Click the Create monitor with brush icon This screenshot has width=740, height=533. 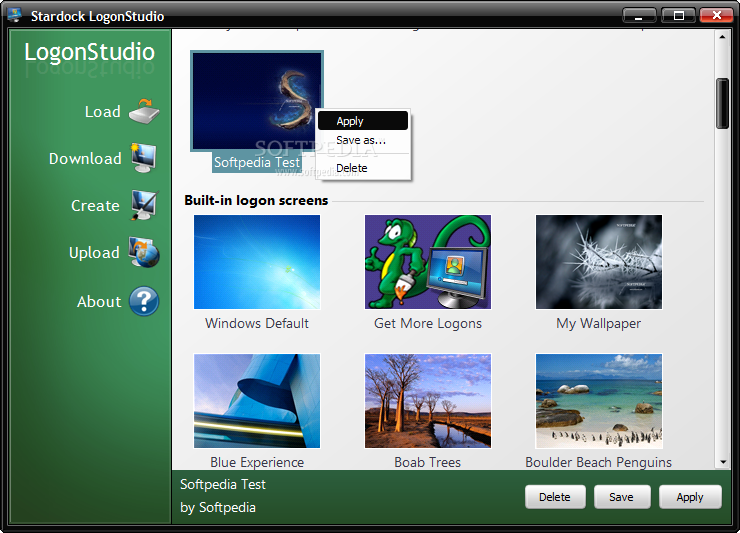pos(144,205)
